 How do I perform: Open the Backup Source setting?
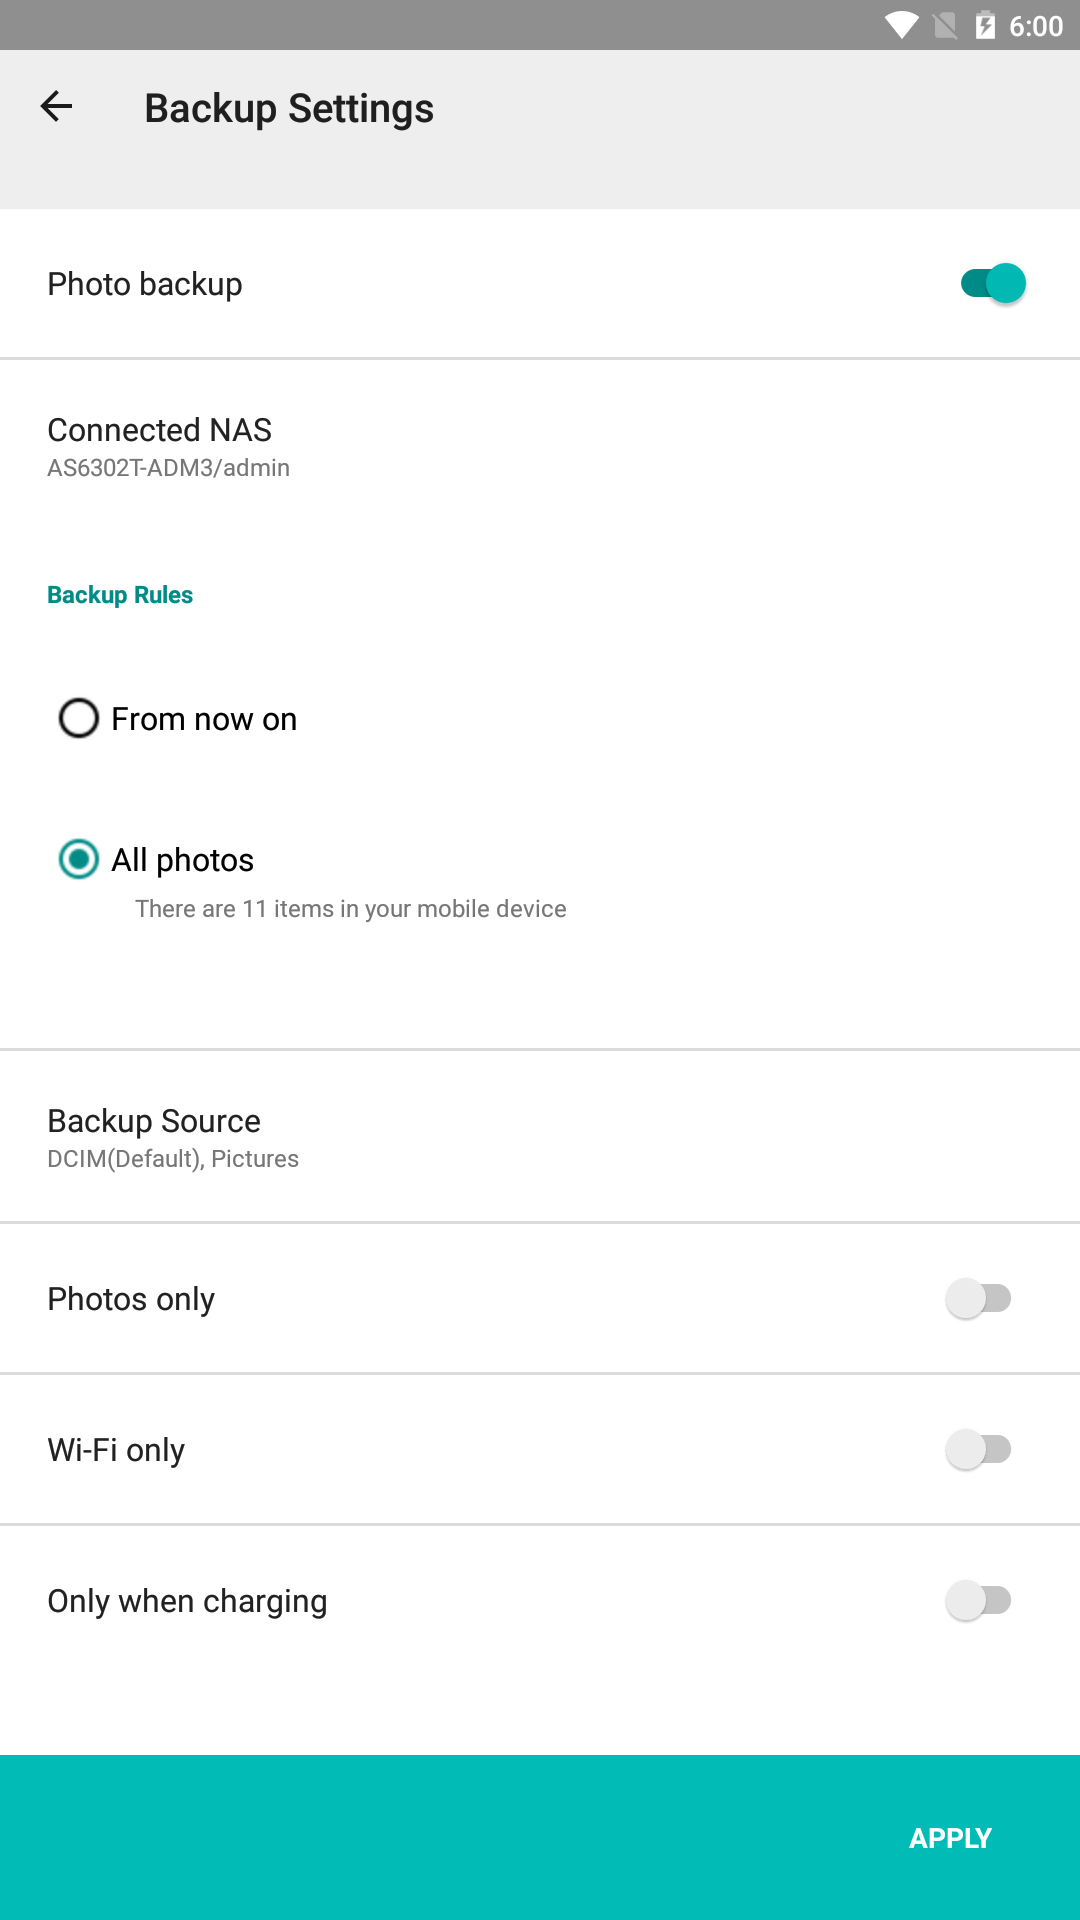pyautogui.click(x=540, y=1137)
